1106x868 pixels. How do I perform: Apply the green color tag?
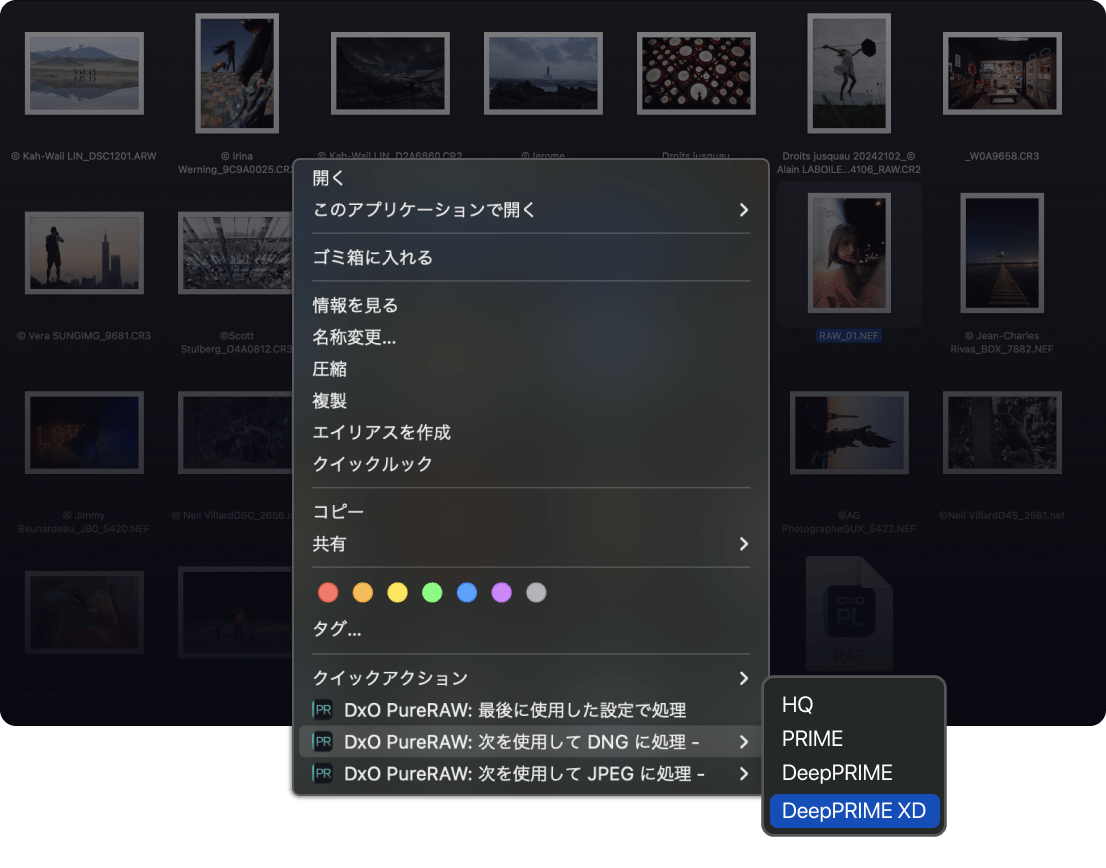click(432, 592)
